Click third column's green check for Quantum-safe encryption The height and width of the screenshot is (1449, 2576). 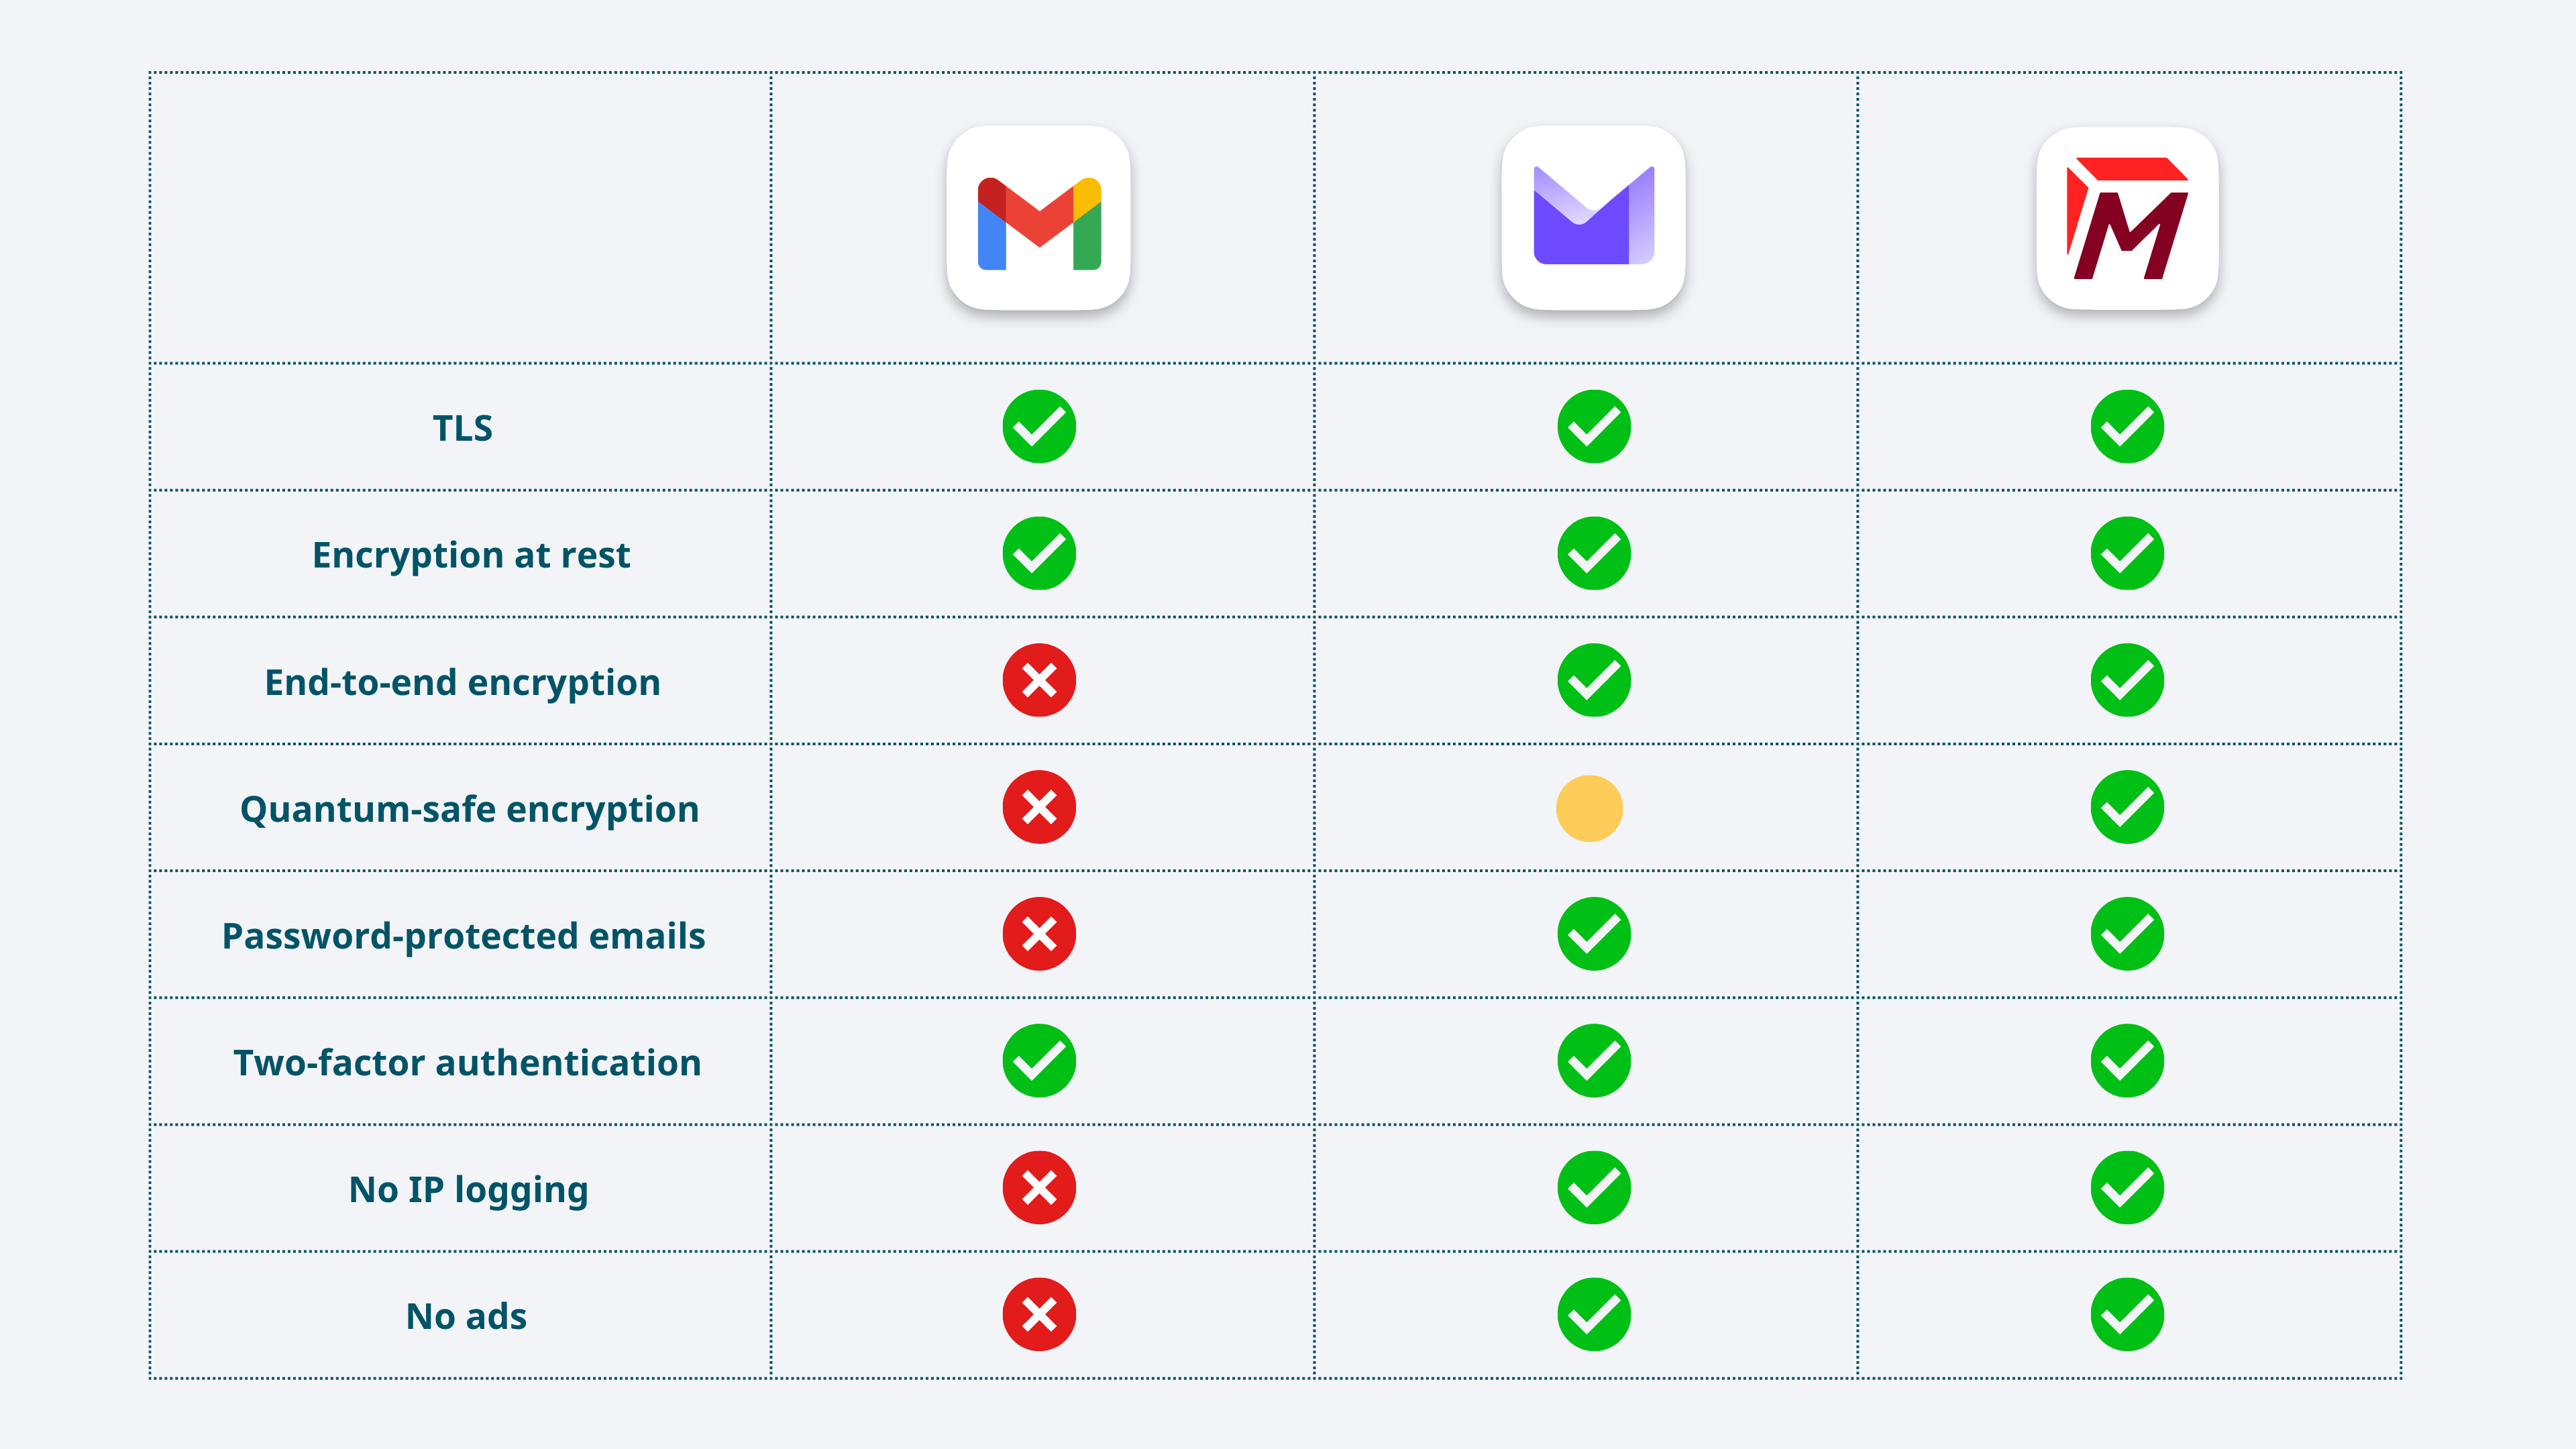[2127, 807]
